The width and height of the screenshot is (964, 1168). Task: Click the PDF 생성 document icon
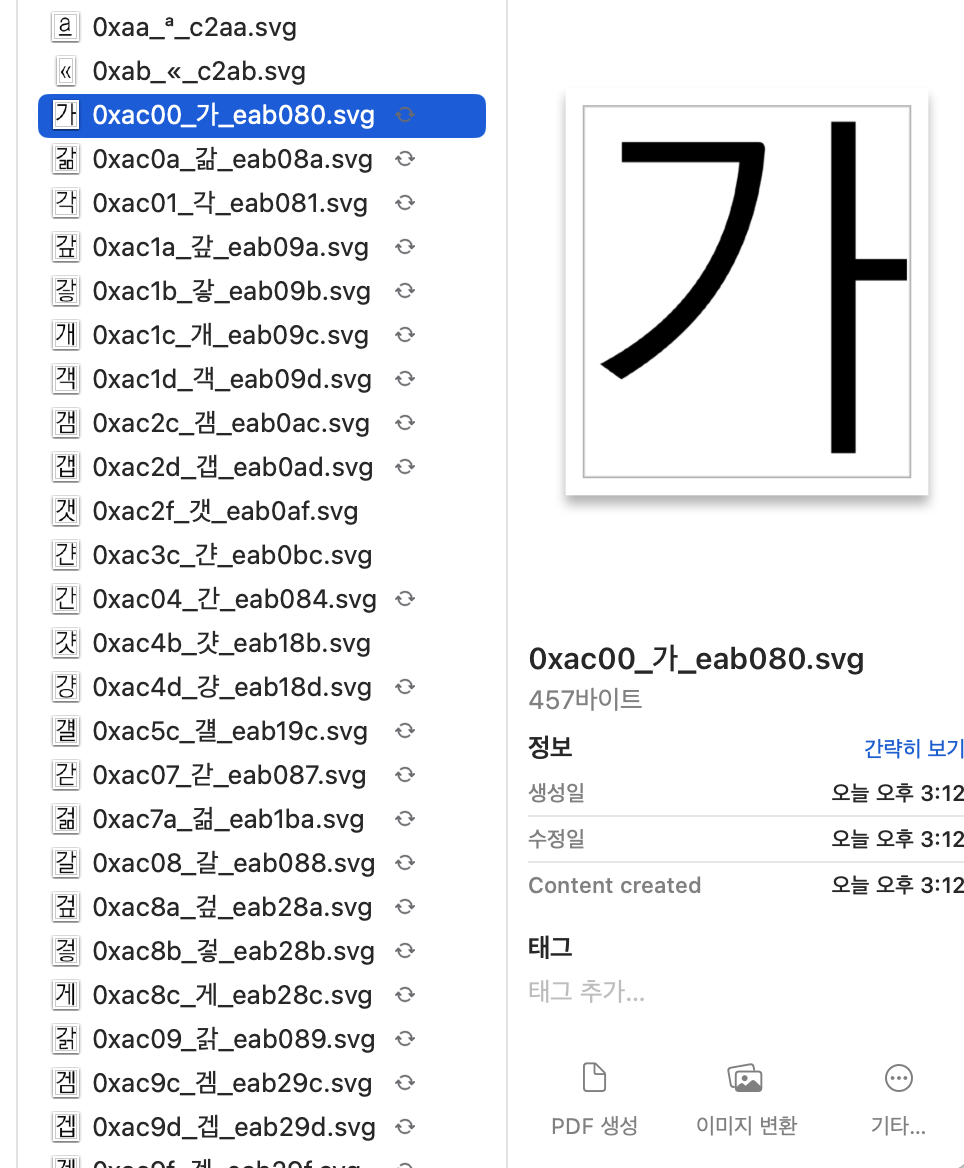click(593, 1078)
